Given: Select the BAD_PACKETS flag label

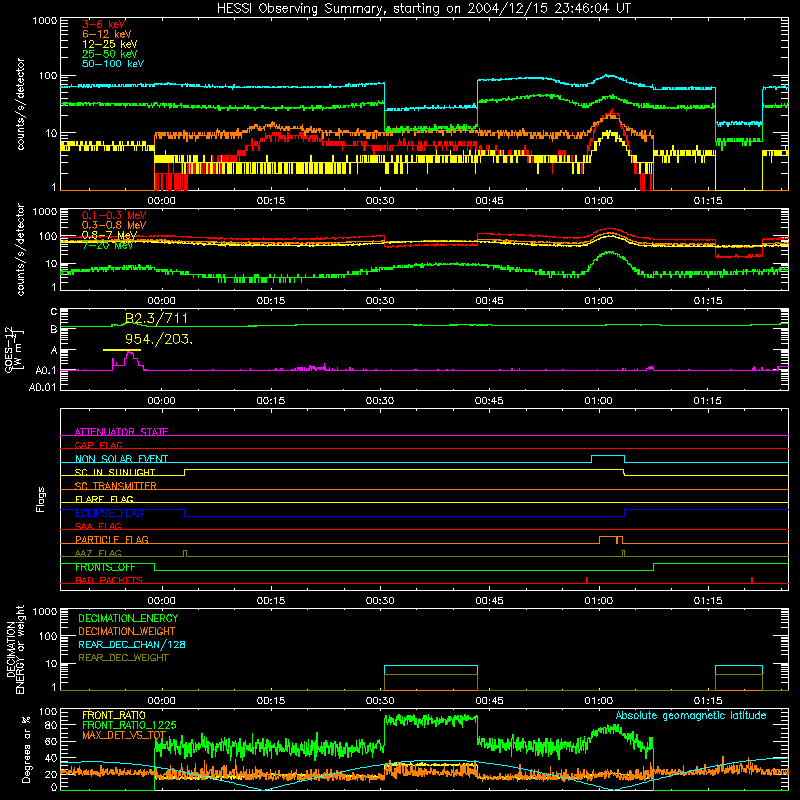Looking at the screenshot, I should pyautogui.click(x=109, y=580).
